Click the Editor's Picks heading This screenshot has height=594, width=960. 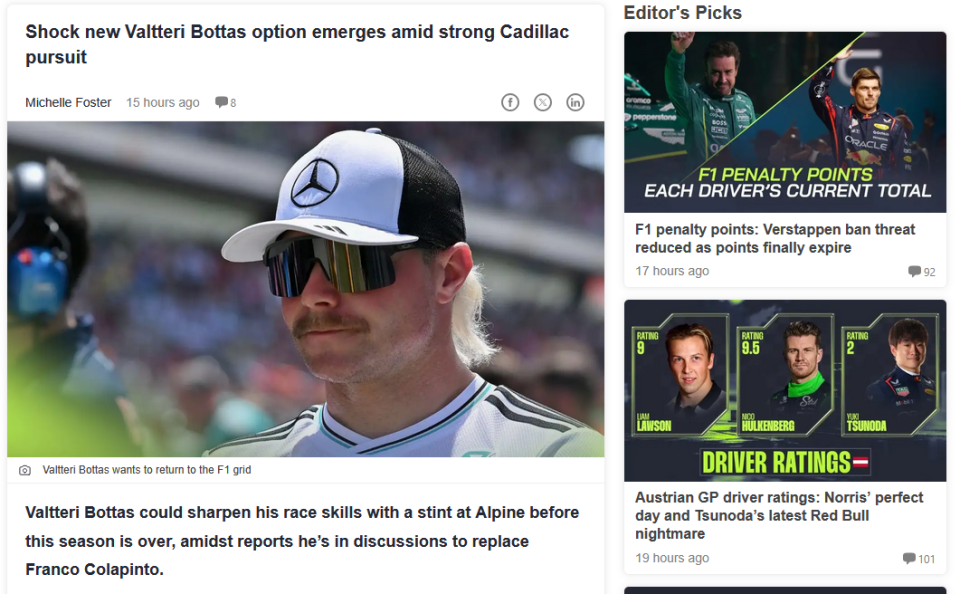[x=683, y=13]
